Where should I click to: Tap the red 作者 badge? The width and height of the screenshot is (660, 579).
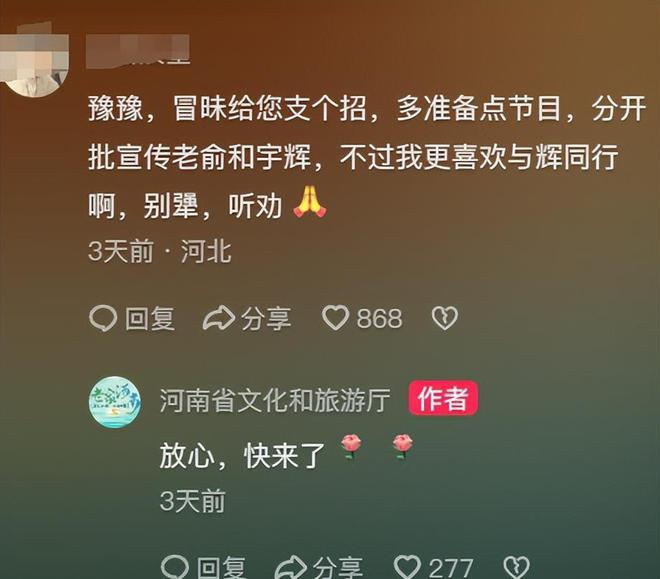(x=443, y=398)
